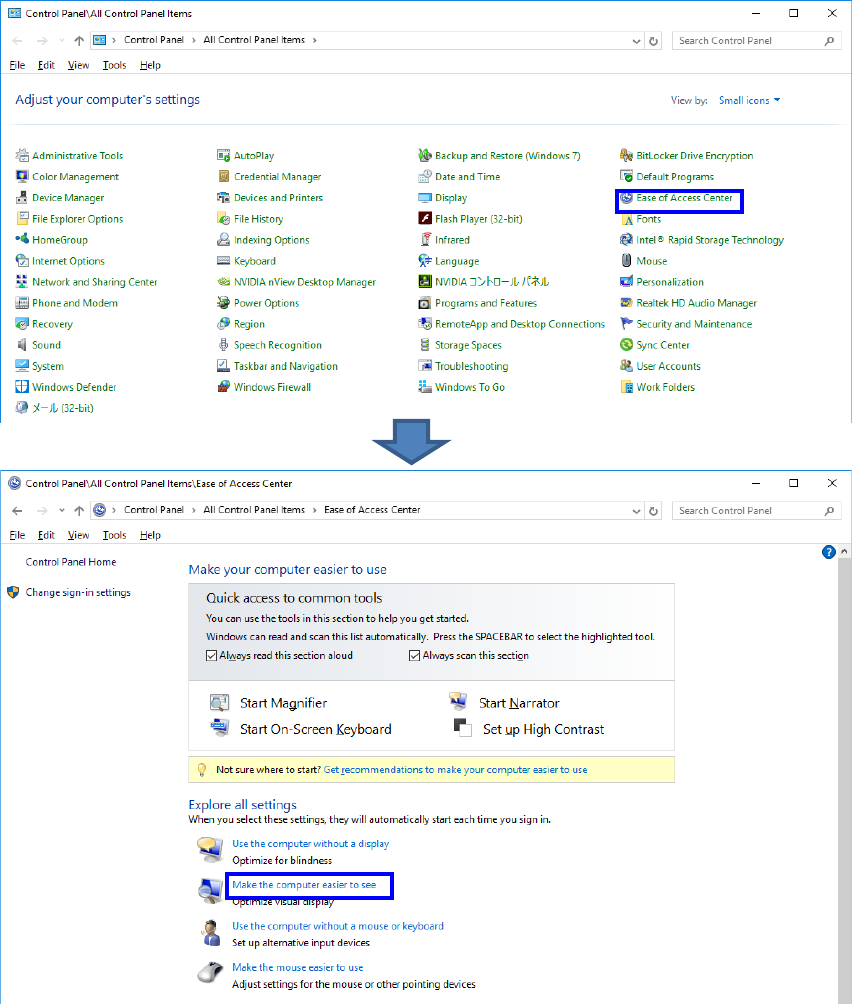This screenshot has height=1004, width=852.
Task: Open Edit menu in top window
Action: tap(46, 65)
